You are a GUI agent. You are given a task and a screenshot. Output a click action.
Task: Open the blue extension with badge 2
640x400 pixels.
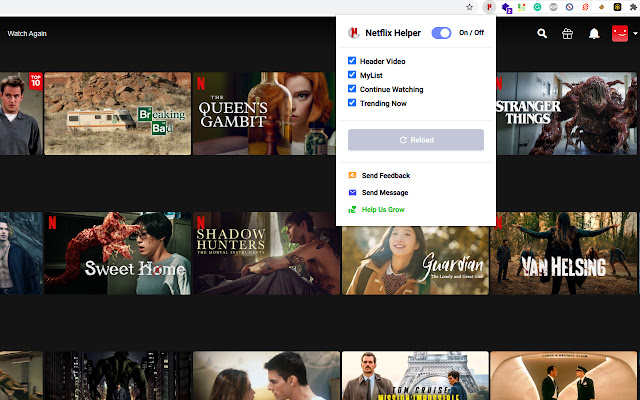pyautogui.click(x=506, y=7)
